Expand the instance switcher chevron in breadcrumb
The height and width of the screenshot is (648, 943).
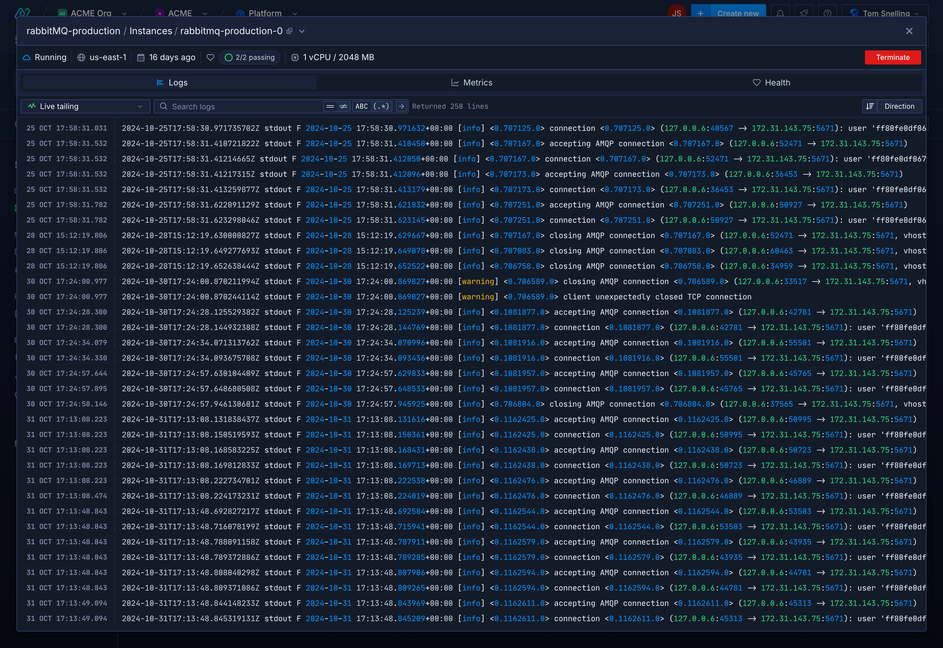(x=302, y=32)
